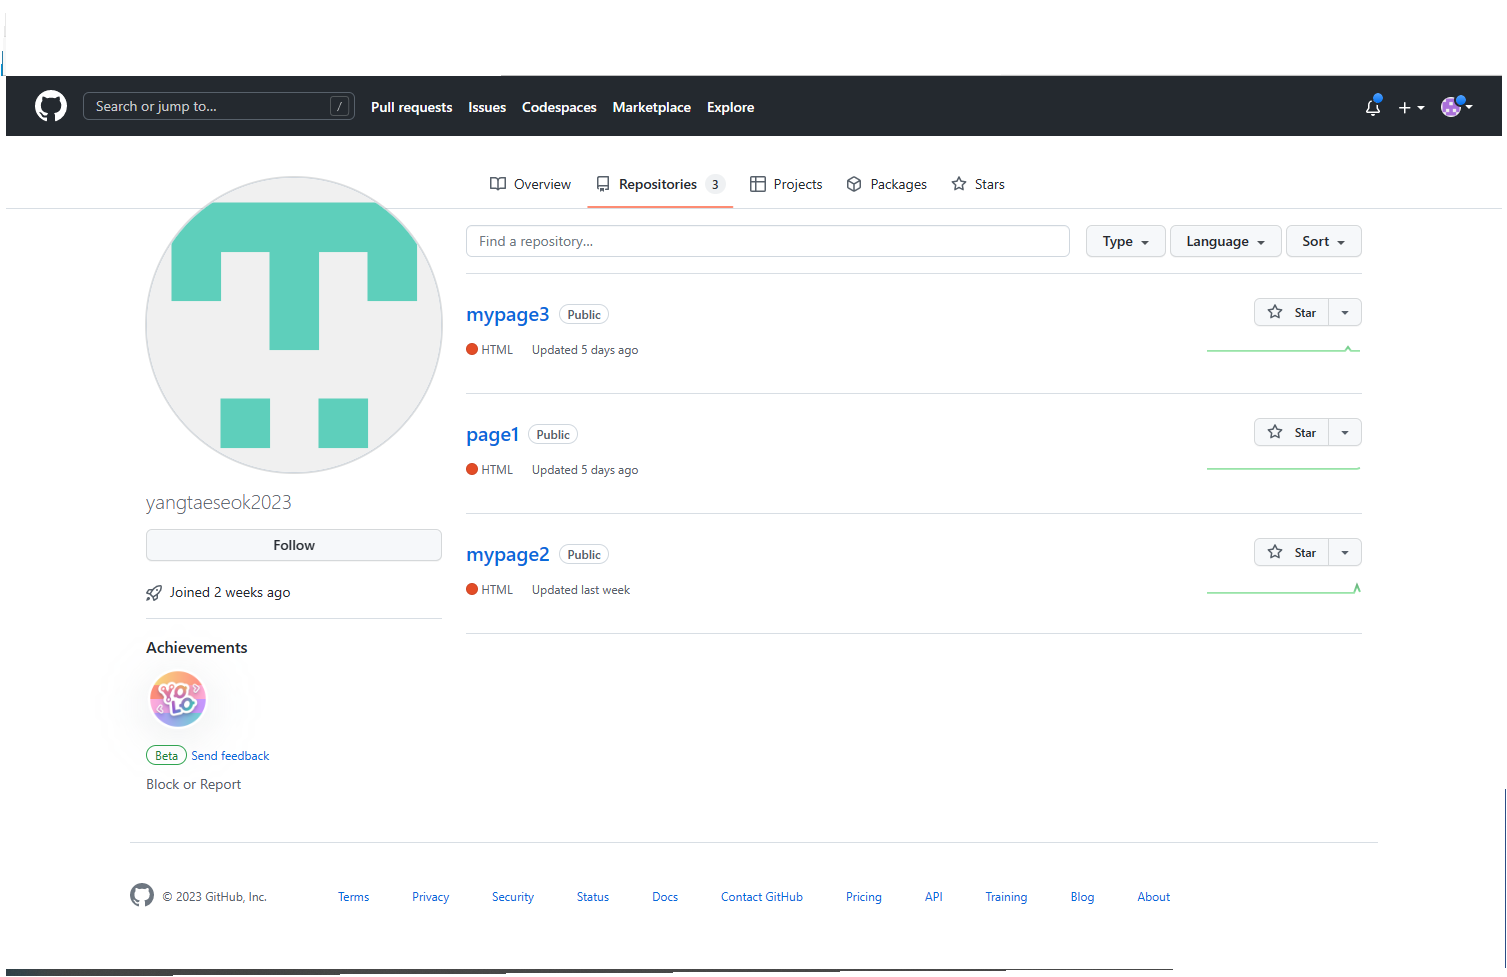The image size is (1507, 977).
Task: Click the footer GitHub logo
Action: [x=142, y=895]
